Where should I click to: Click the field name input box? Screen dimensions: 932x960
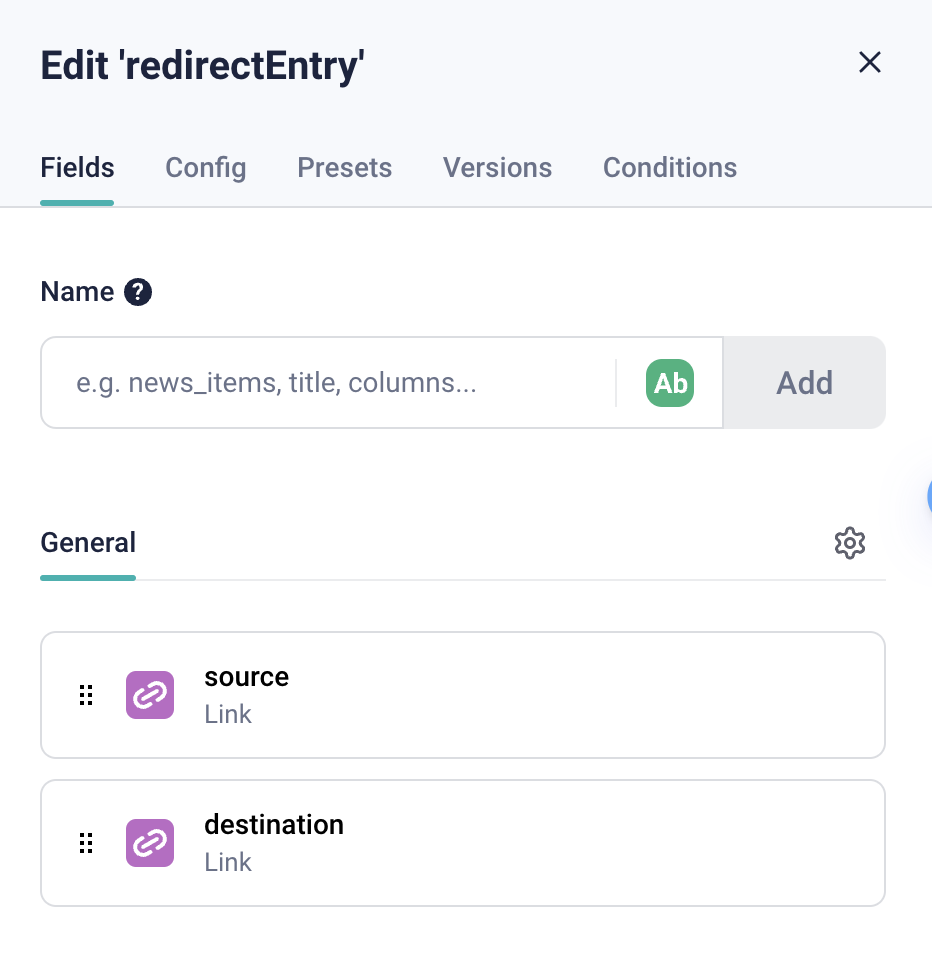point(330,382)
